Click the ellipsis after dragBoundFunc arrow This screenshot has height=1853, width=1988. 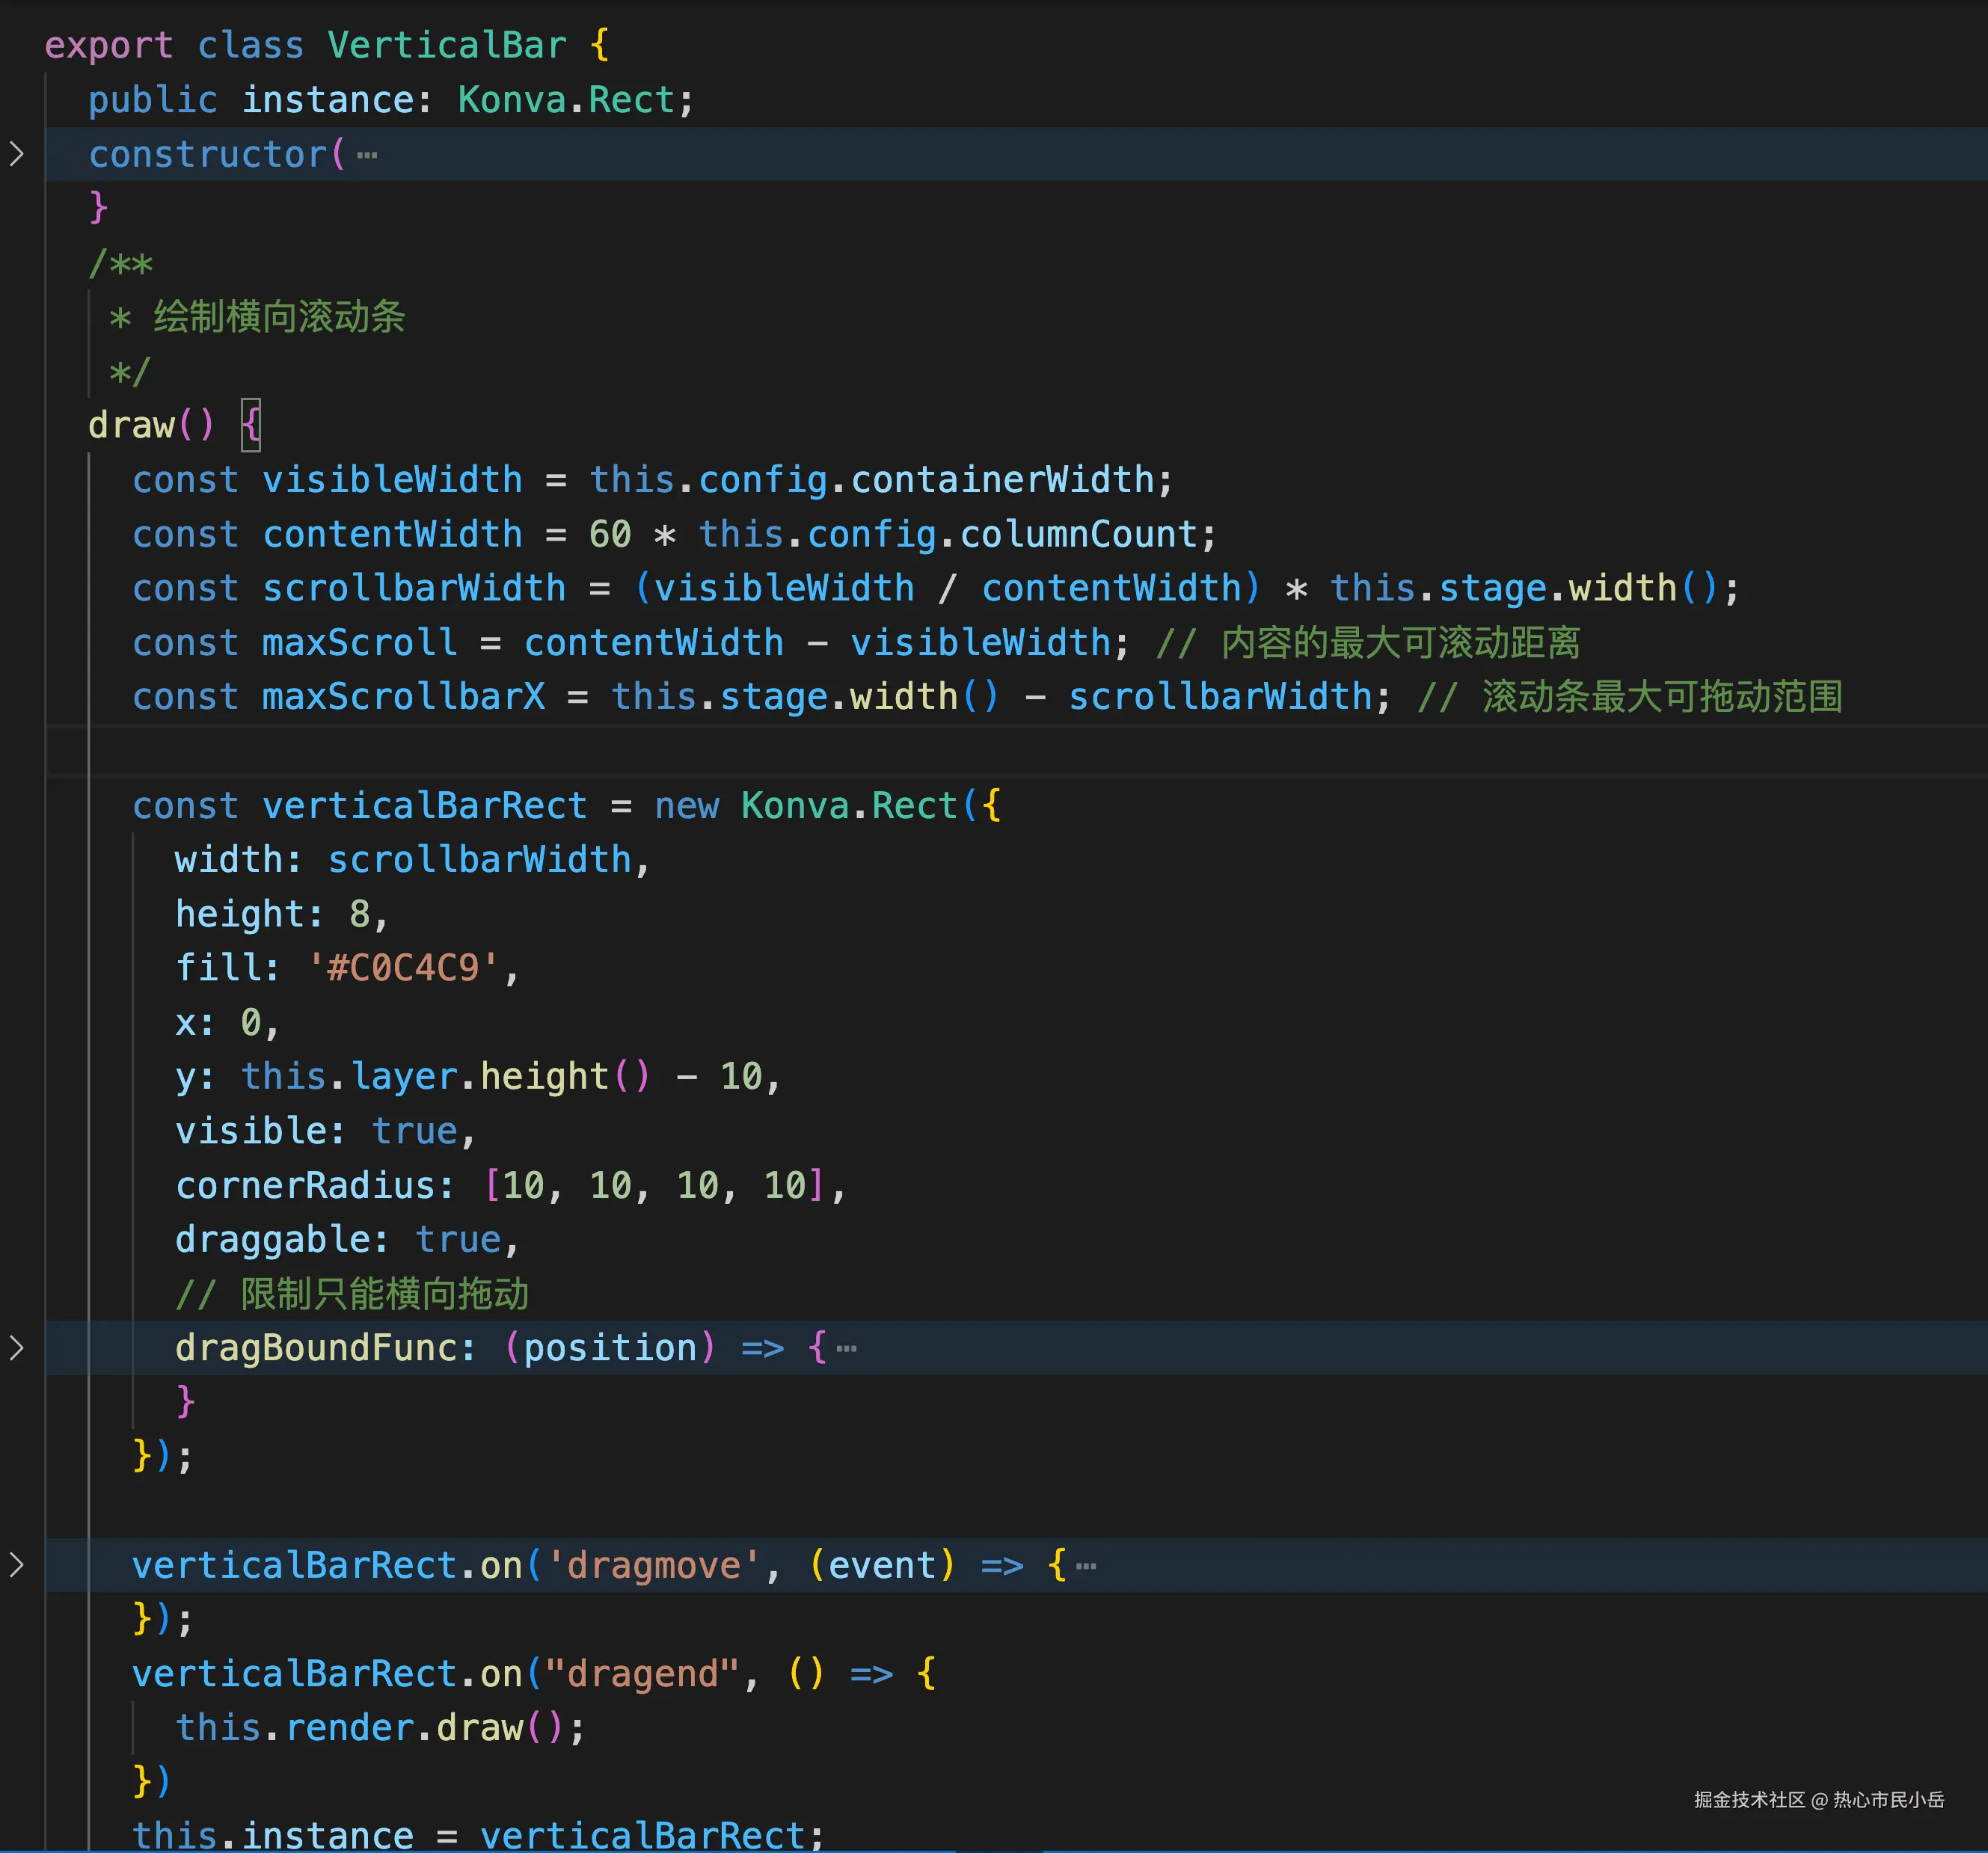846,1349
